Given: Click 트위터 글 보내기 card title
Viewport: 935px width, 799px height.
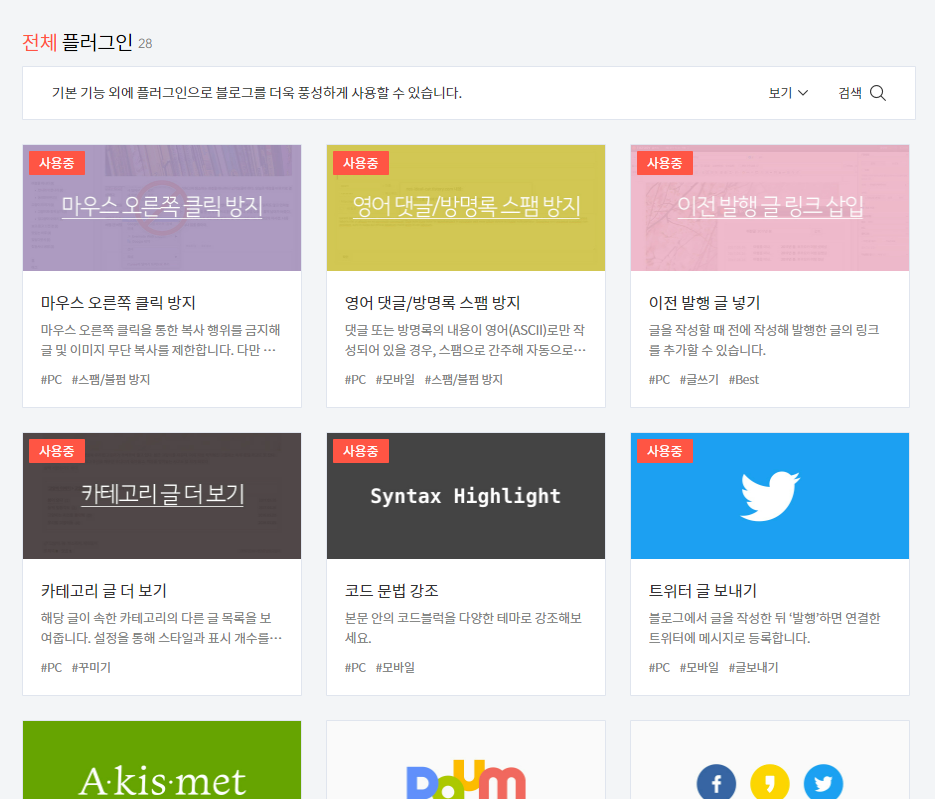Looking at the screenshot, I should [x=702, y=591].
